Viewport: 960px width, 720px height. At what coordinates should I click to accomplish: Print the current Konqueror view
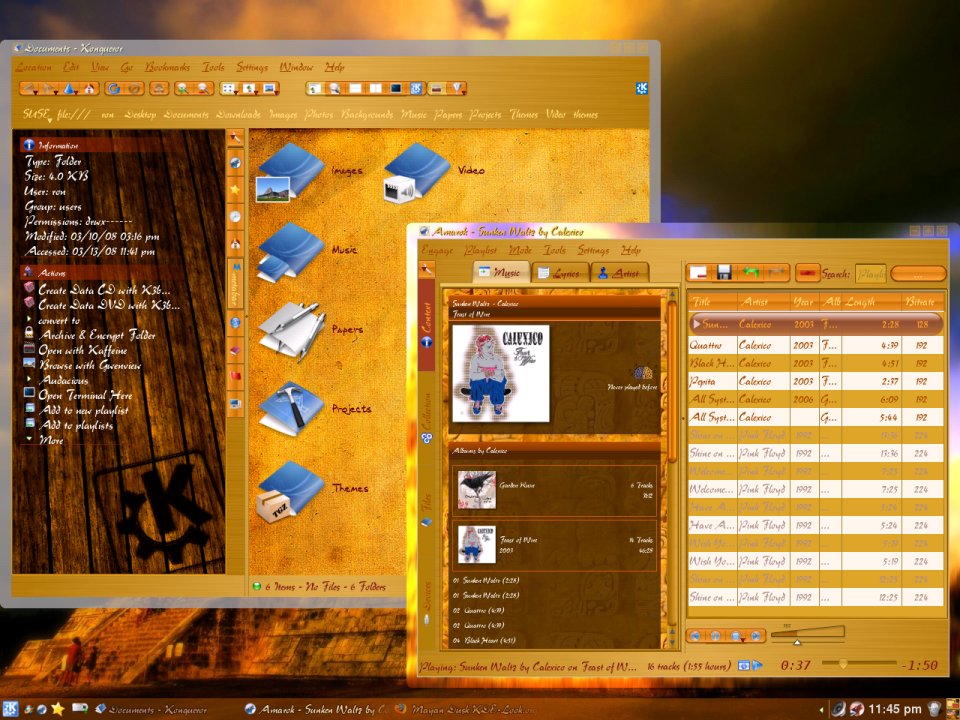pos(159,89)
